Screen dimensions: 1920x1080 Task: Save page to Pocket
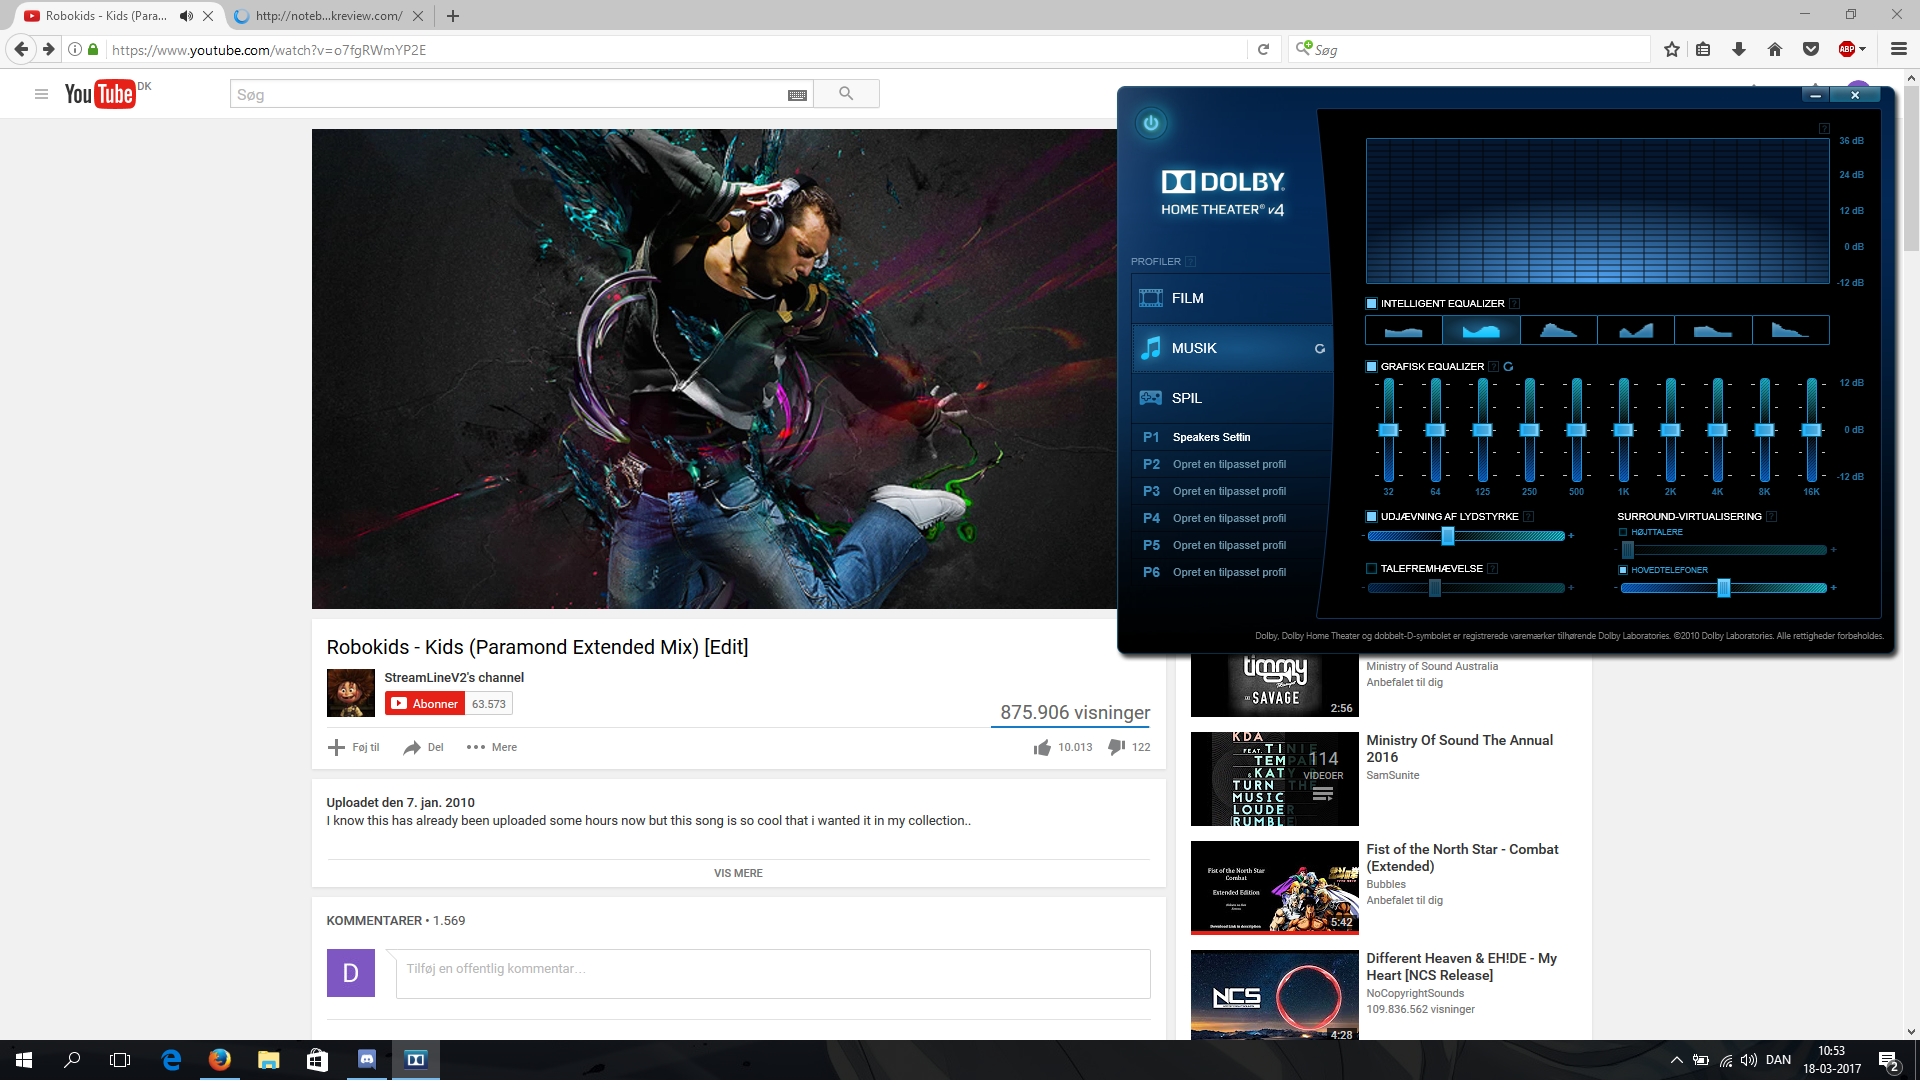tap(1811, 49)
